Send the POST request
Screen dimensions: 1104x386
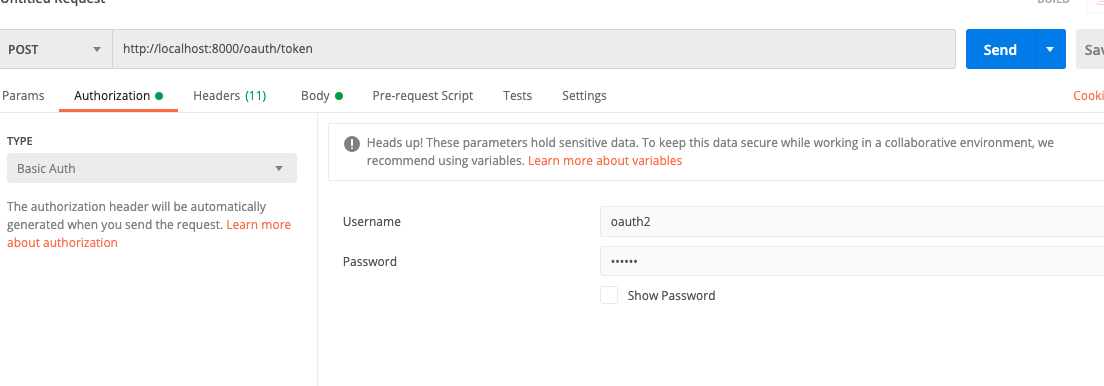(1000, 49)
